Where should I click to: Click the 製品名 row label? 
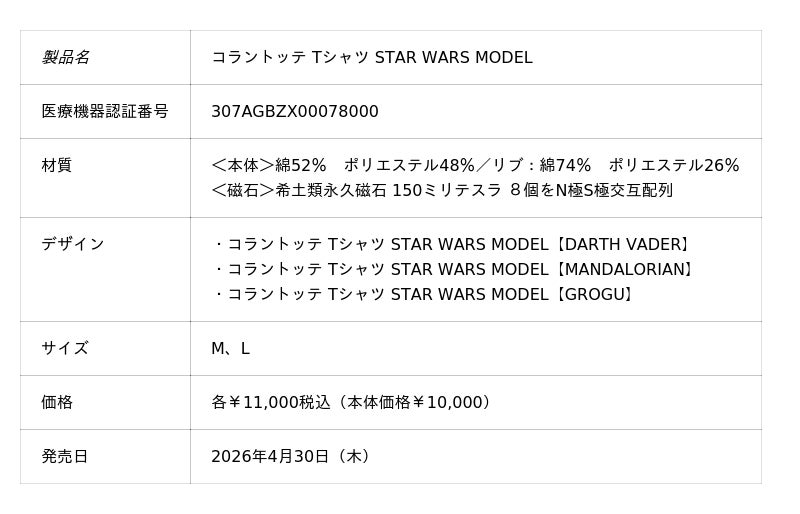(65, 57)
